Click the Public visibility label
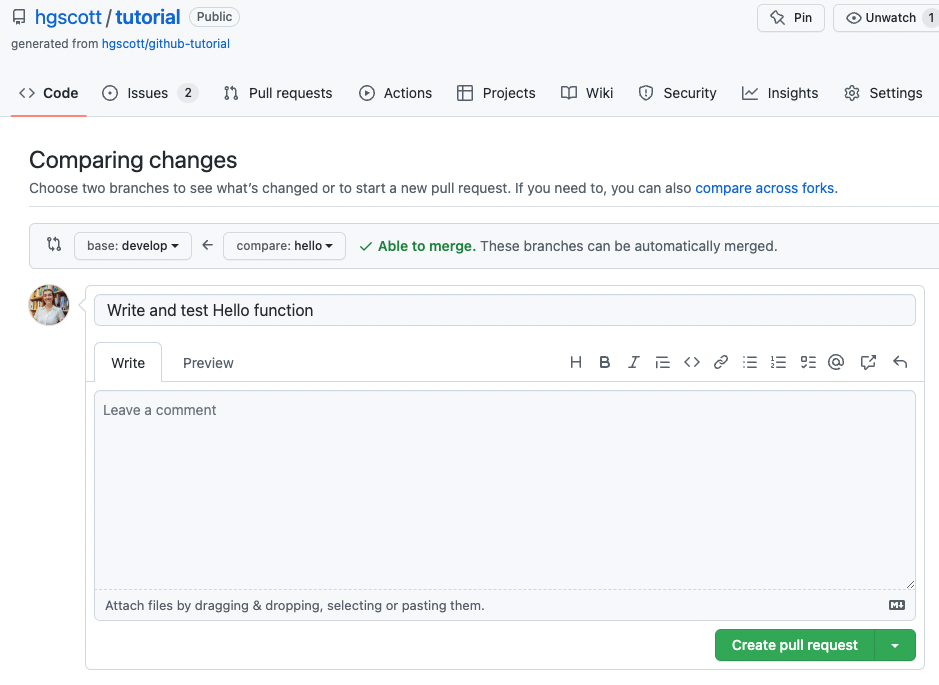939x685 pixels. (214, 17)
